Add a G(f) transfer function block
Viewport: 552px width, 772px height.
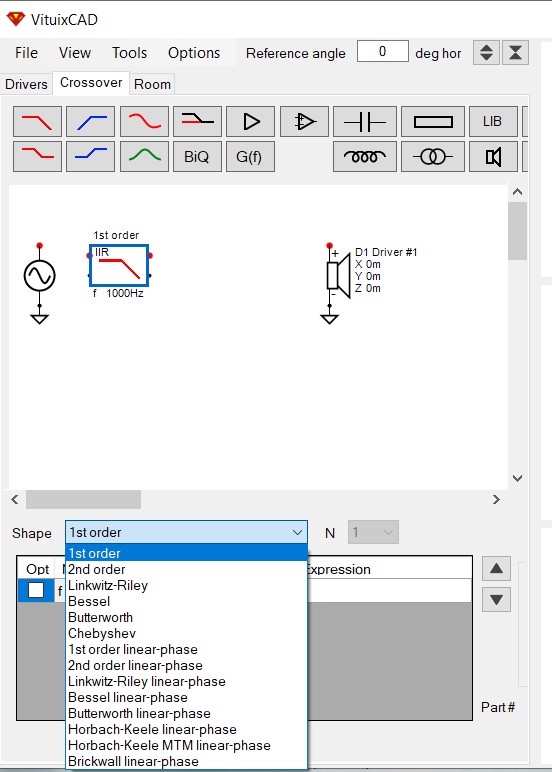pos(251,156)
